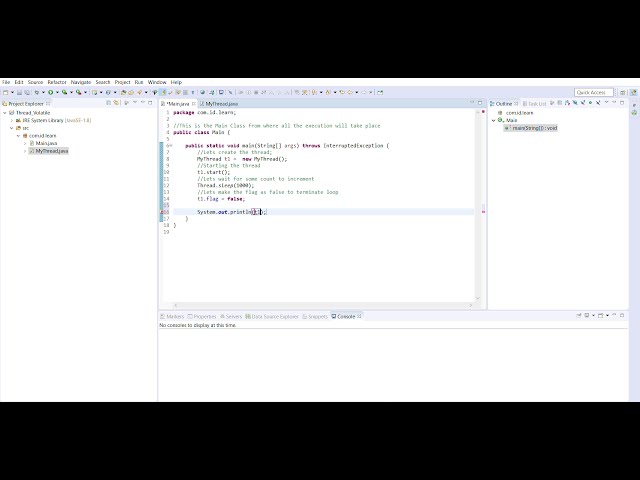Fold main method via line 6 marker

[171, 146]
